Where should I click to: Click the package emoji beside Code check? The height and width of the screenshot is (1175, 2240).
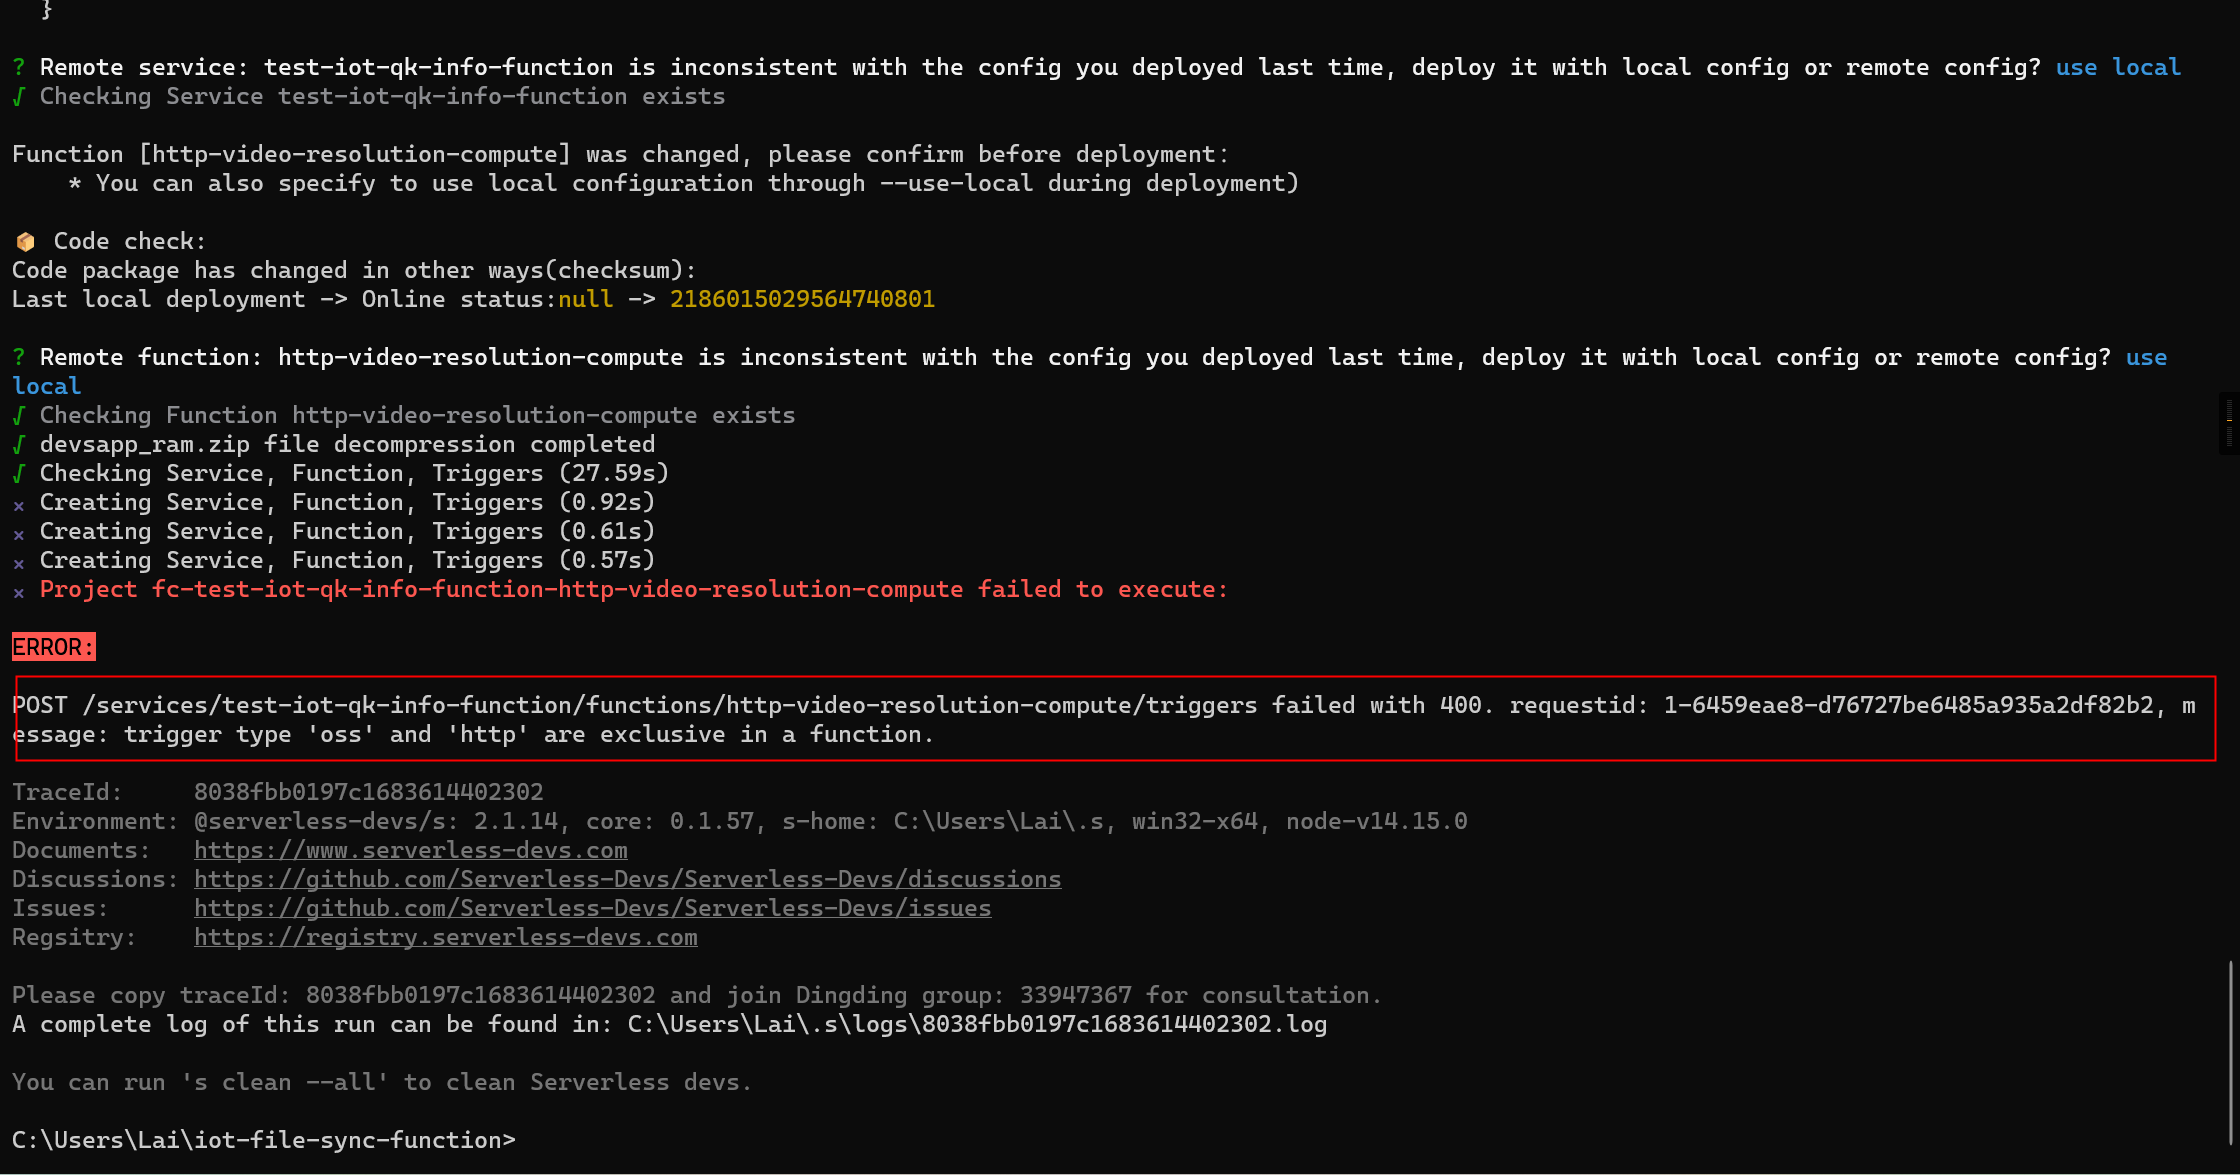[26, 242]
